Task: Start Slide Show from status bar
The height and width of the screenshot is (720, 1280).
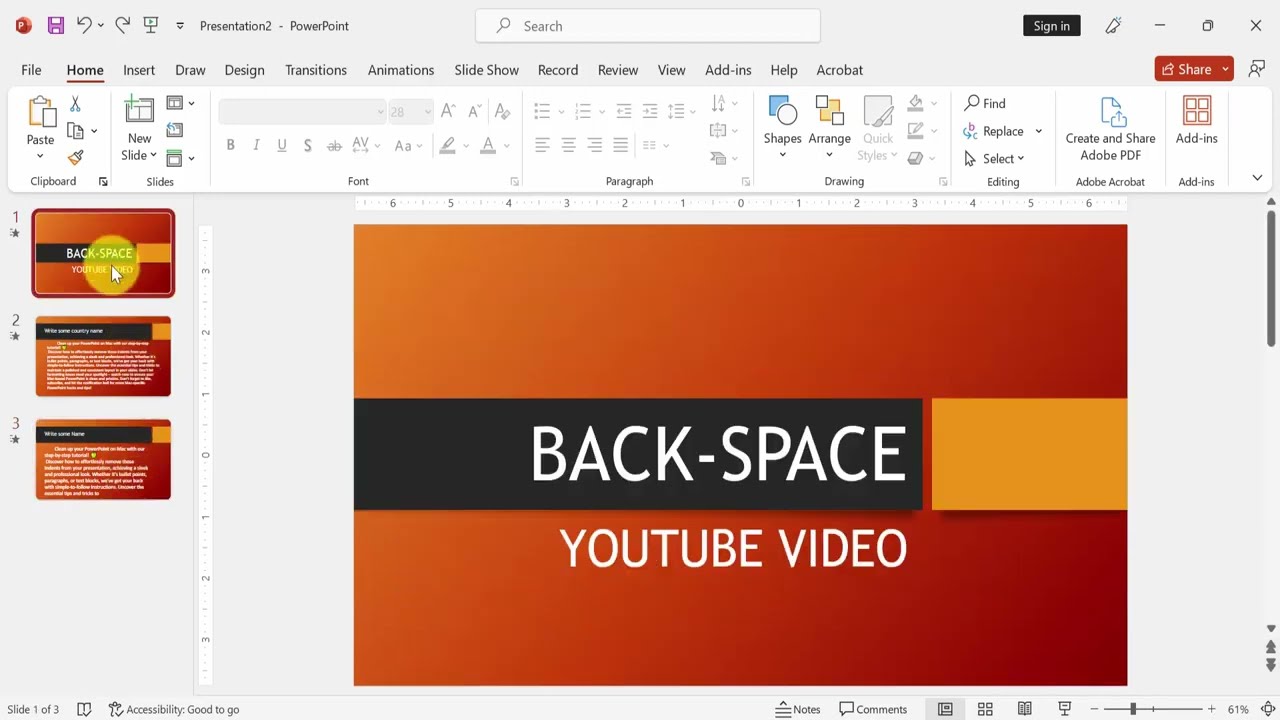Action: coord(1065,709)
